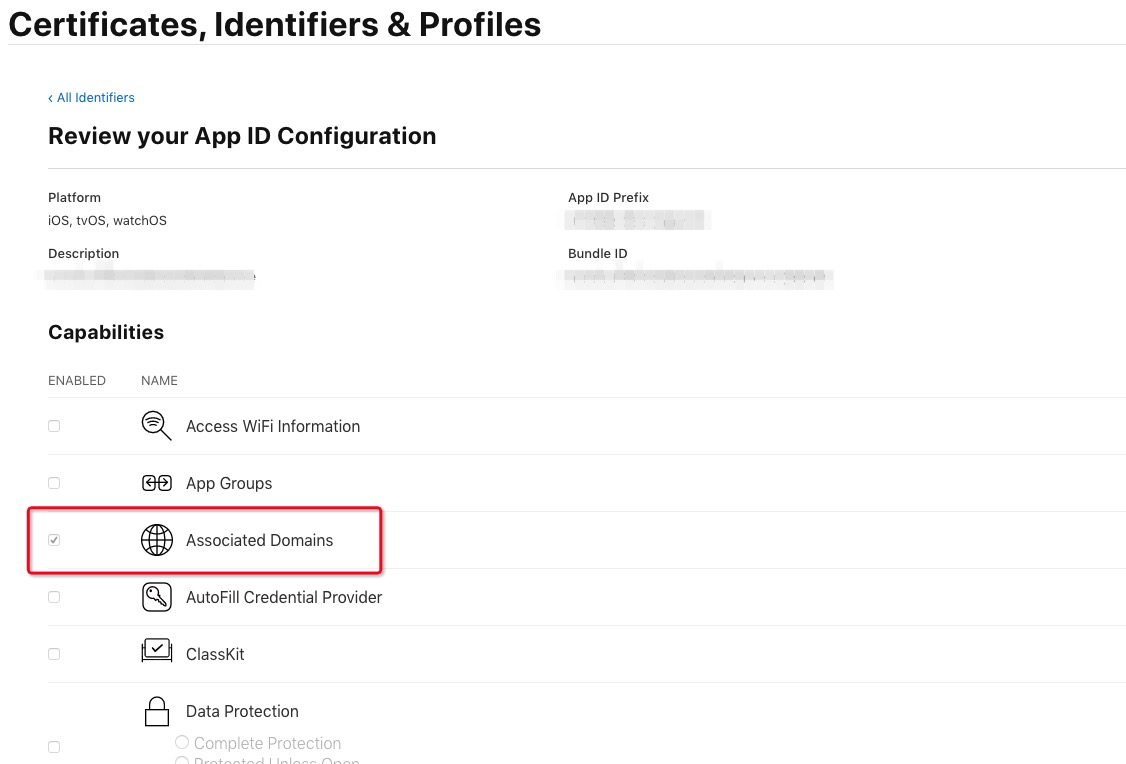Click the Access WiFi Information label

coord(272,426)
